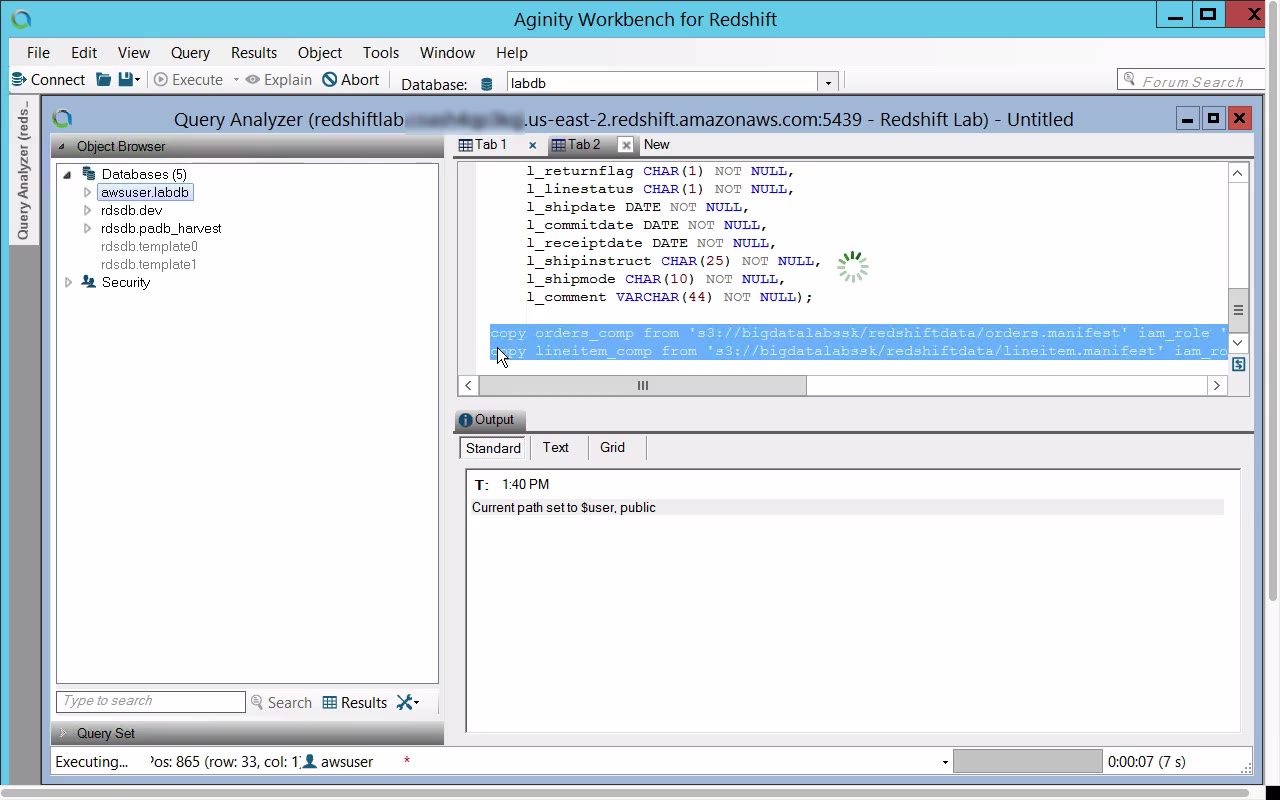Click the Results button in Object Browser

355,703
